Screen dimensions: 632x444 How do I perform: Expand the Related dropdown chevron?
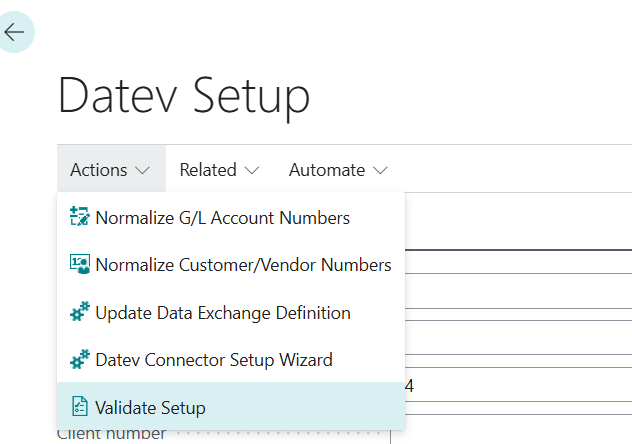(251, 171)
